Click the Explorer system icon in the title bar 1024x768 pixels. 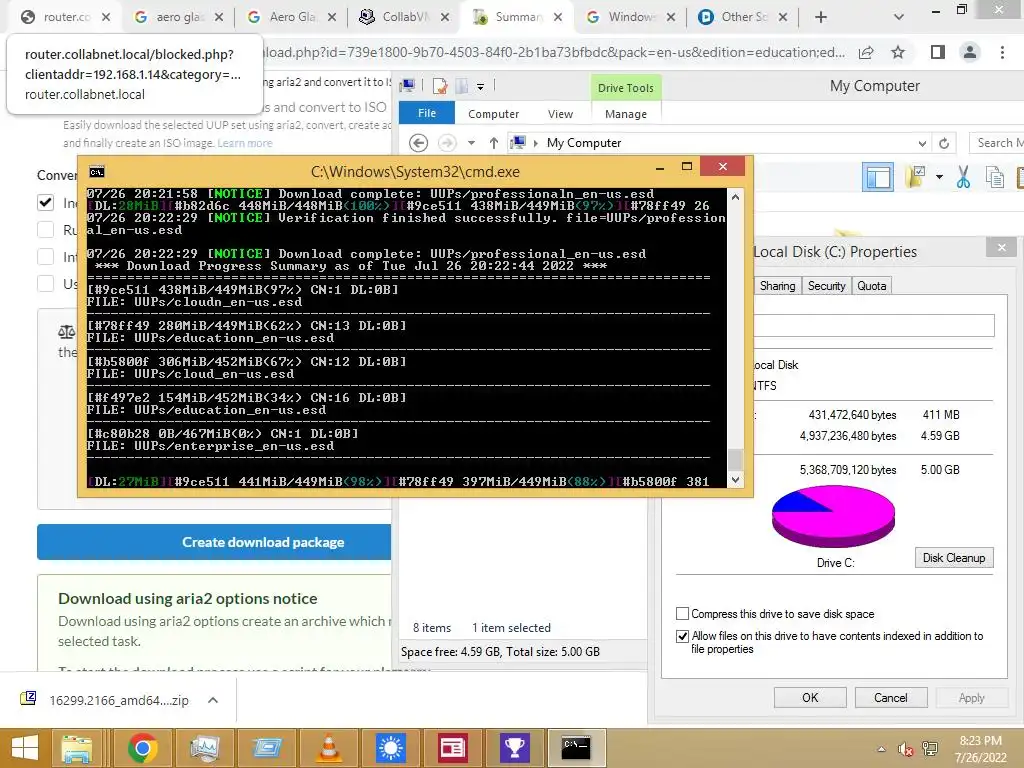coord(408,86)
